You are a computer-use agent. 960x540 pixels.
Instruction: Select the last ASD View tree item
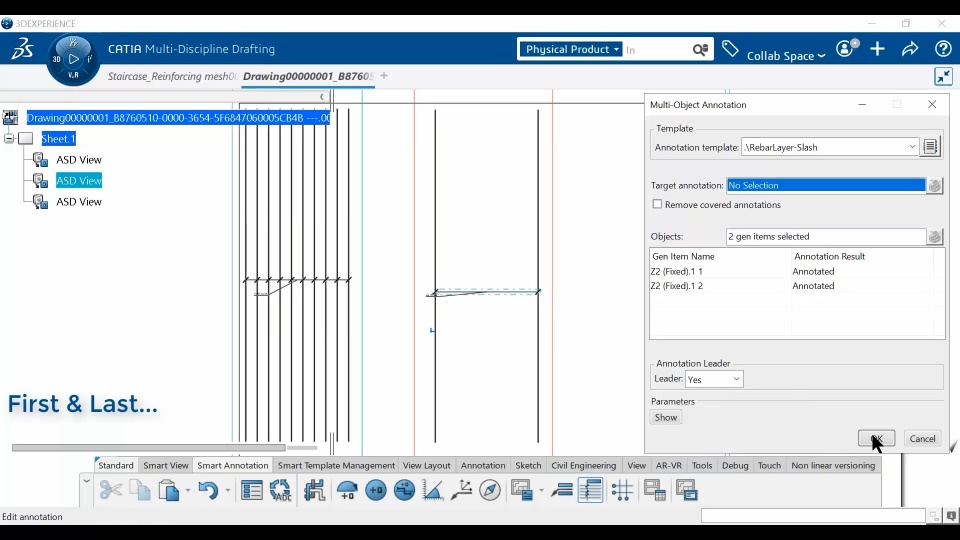click(79, 202)
